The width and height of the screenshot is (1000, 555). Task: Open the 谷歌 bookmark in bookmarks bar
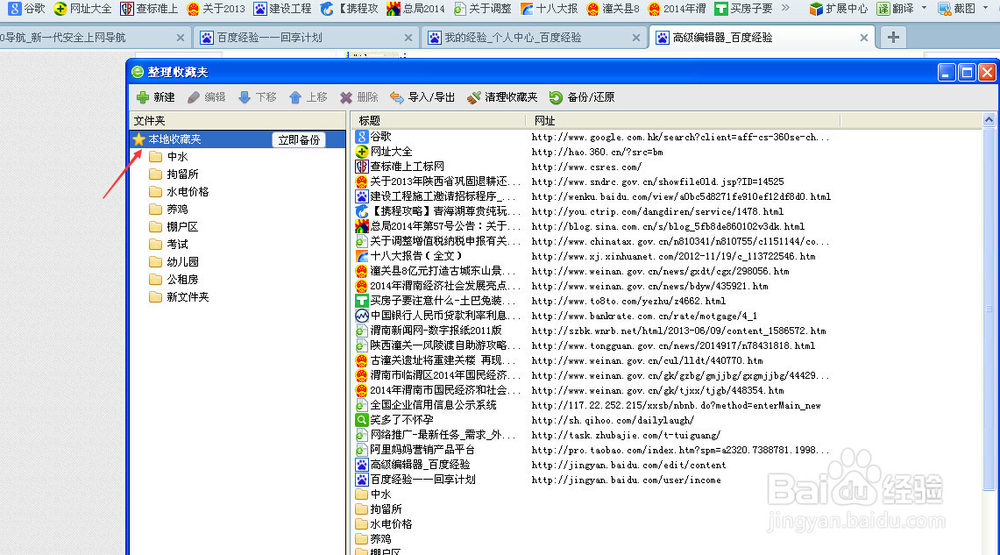click(x=26, y=8)
